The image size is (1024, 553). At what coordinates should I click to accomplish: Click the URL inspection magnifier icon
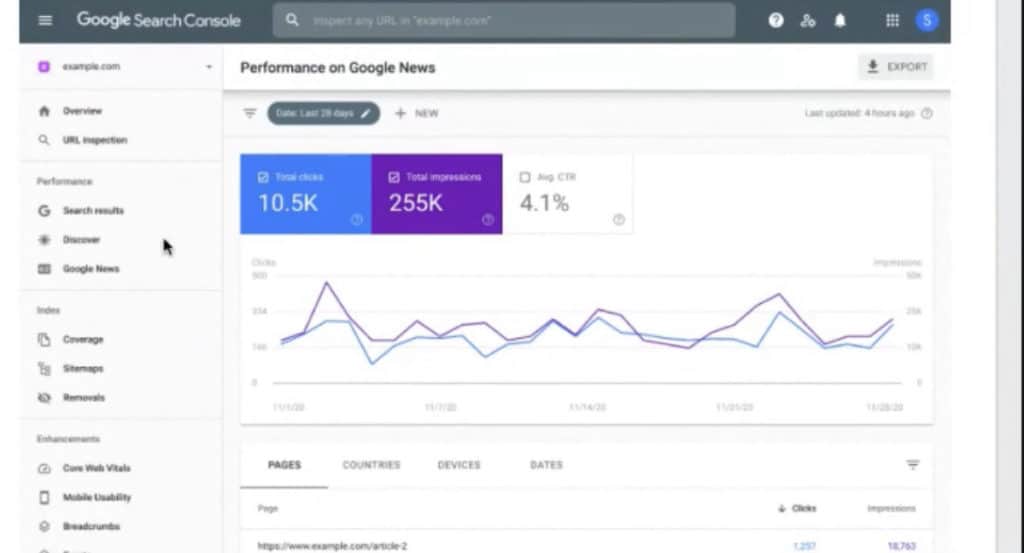click(44, 140)
